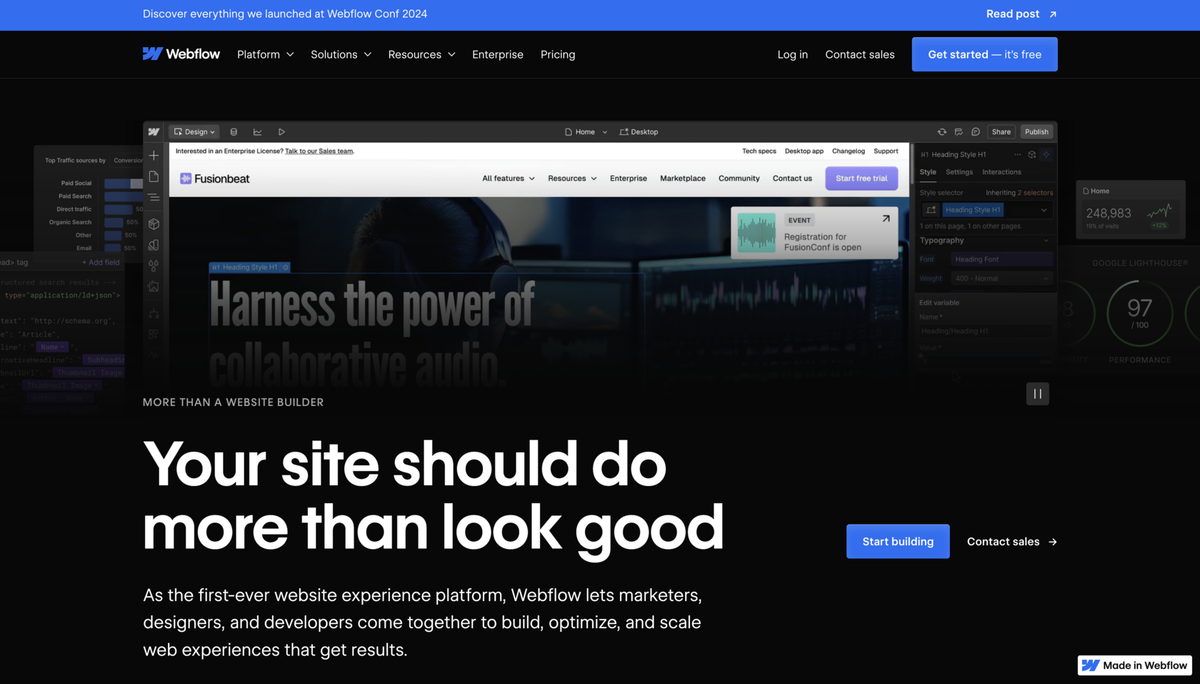Switch to the Settings tab
The height and width of the screenshot is (684, 1200).
point(959,172)
